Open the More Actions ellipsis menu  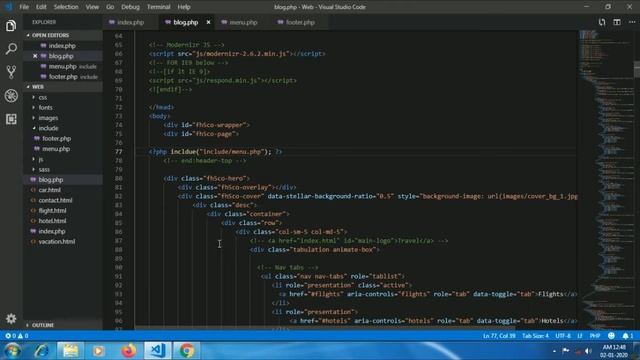(x=632, y=22)
